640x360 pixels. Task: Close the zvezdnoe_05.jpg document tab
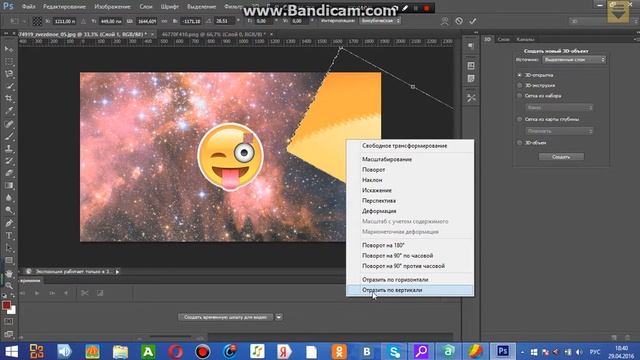152,34
